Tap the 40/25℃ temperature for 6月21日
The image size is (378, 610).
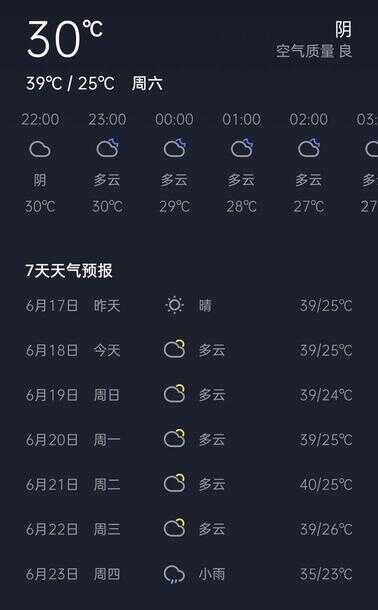[326, 484]
